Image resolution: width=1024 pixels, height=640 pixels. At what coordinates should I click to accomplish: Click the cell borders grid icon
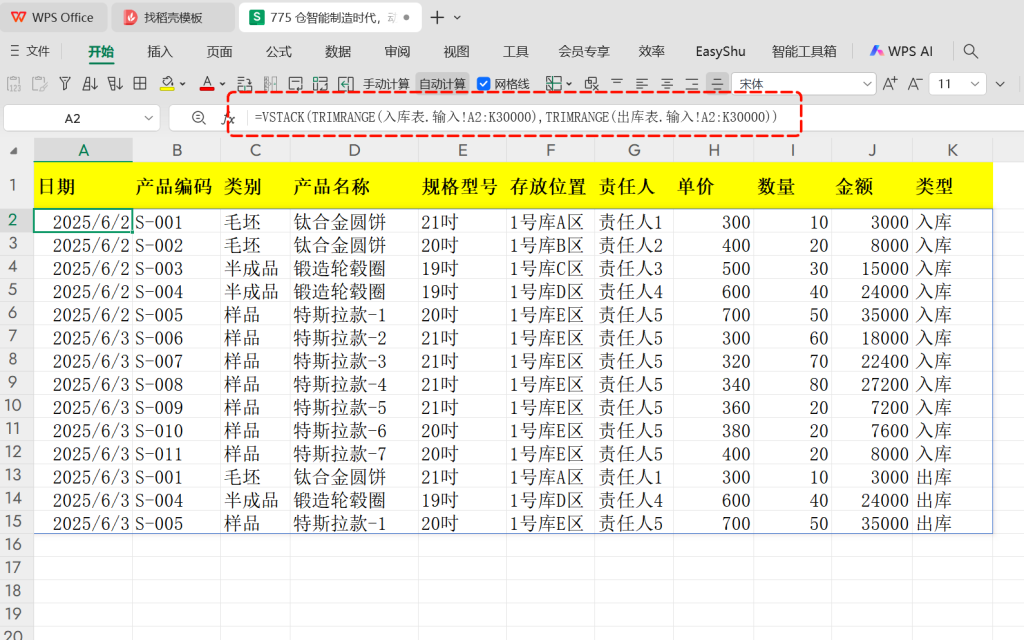coord(140,84)
